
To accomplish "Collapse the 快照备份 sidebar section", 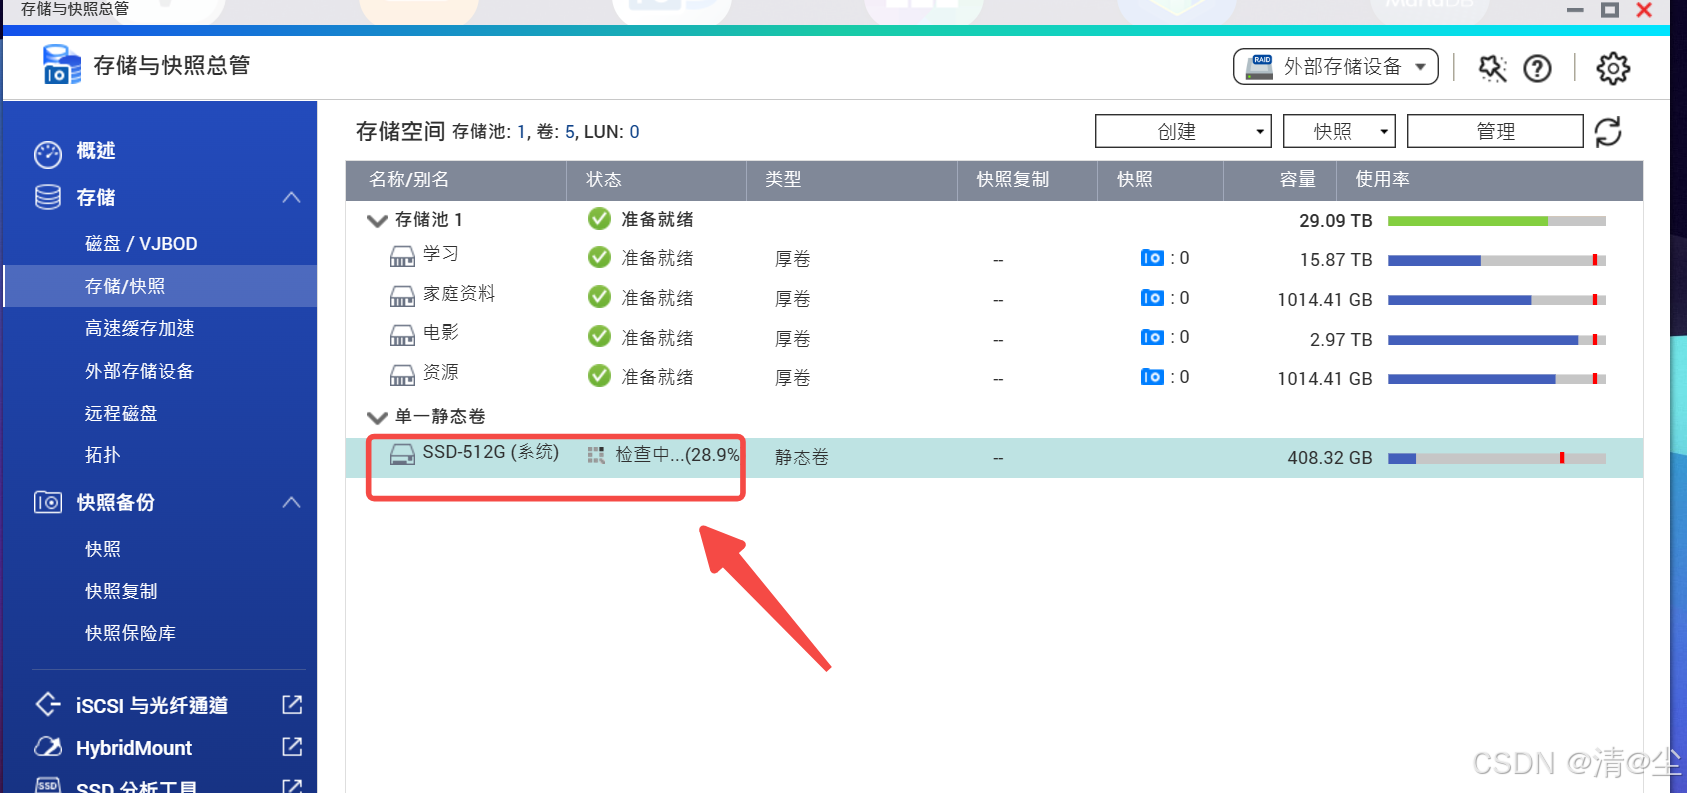I will point(291,502).
